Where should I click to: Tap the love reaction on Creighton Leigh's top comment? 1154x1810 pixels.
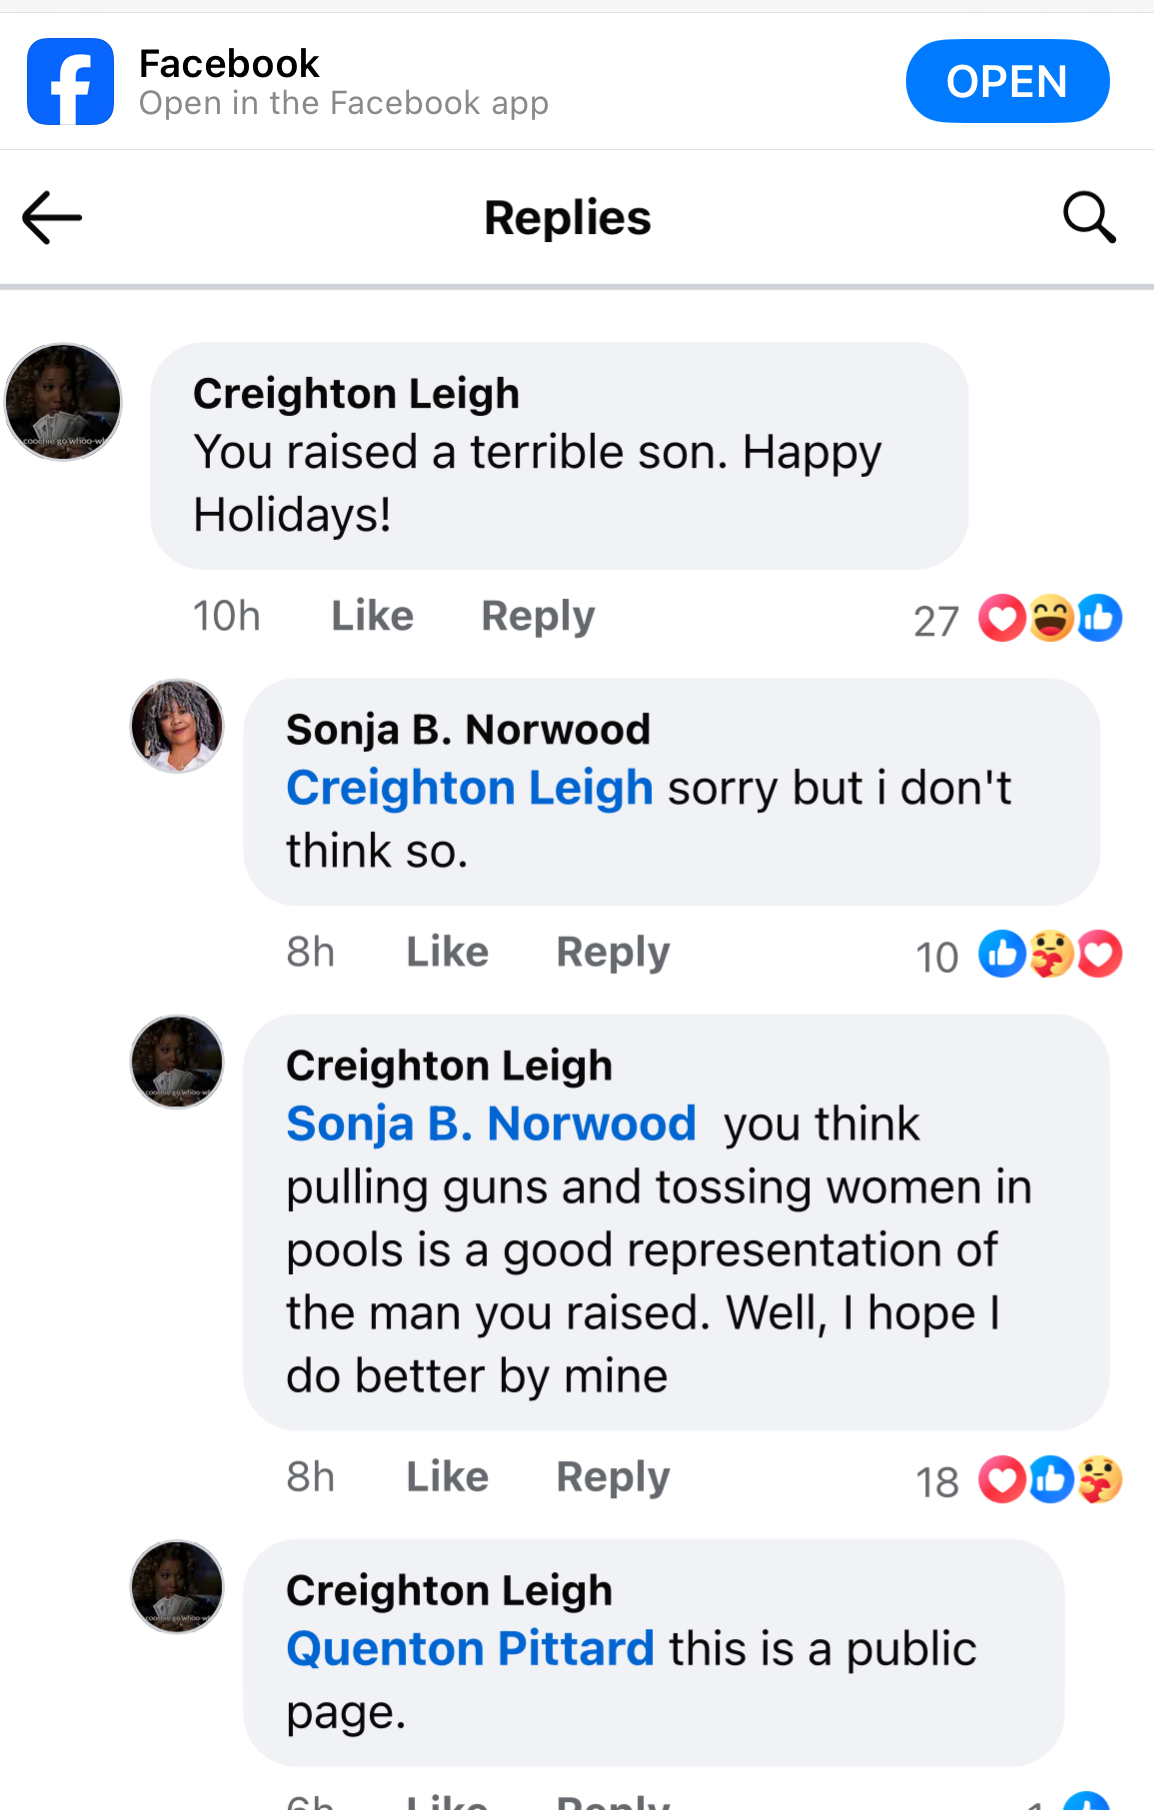[1002, 618]
